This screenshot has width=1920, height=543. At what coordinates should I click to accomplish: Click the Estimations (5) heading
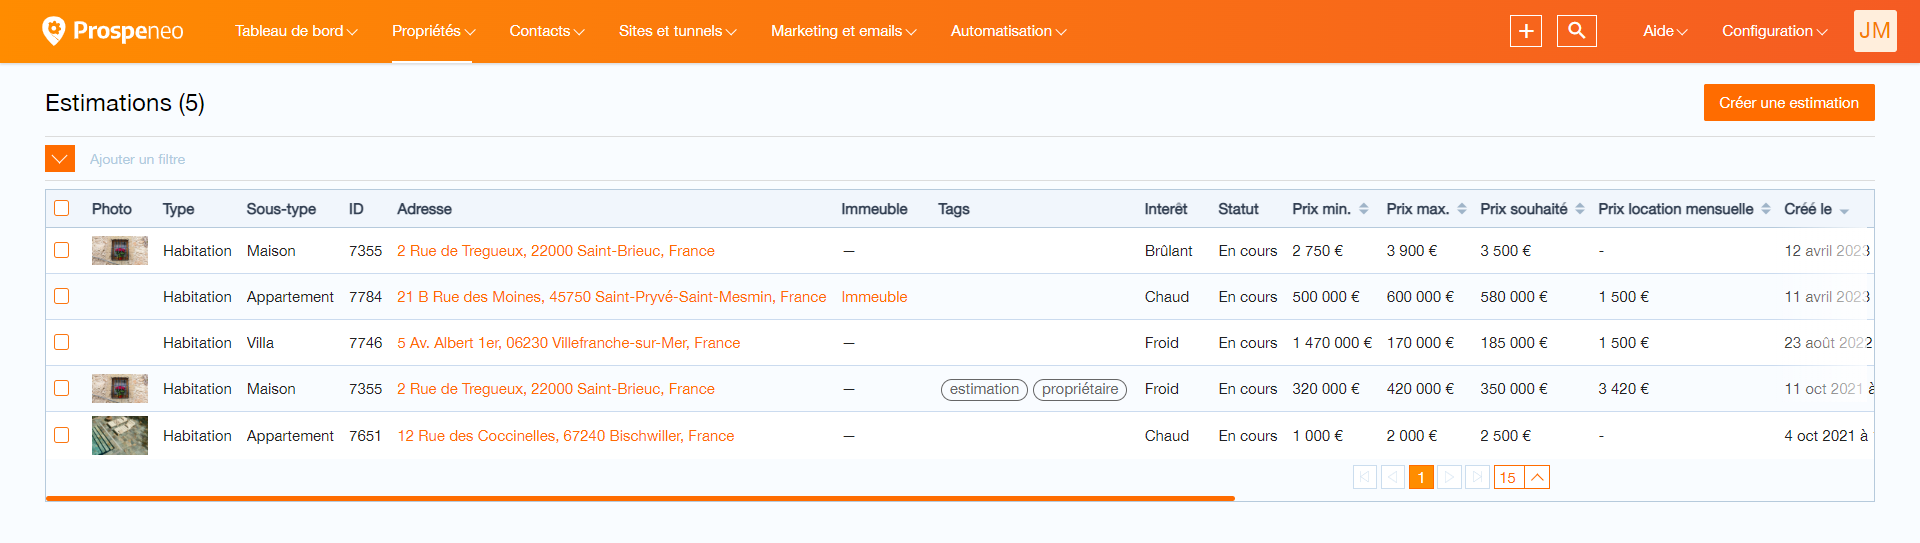[x=125, y=103]
